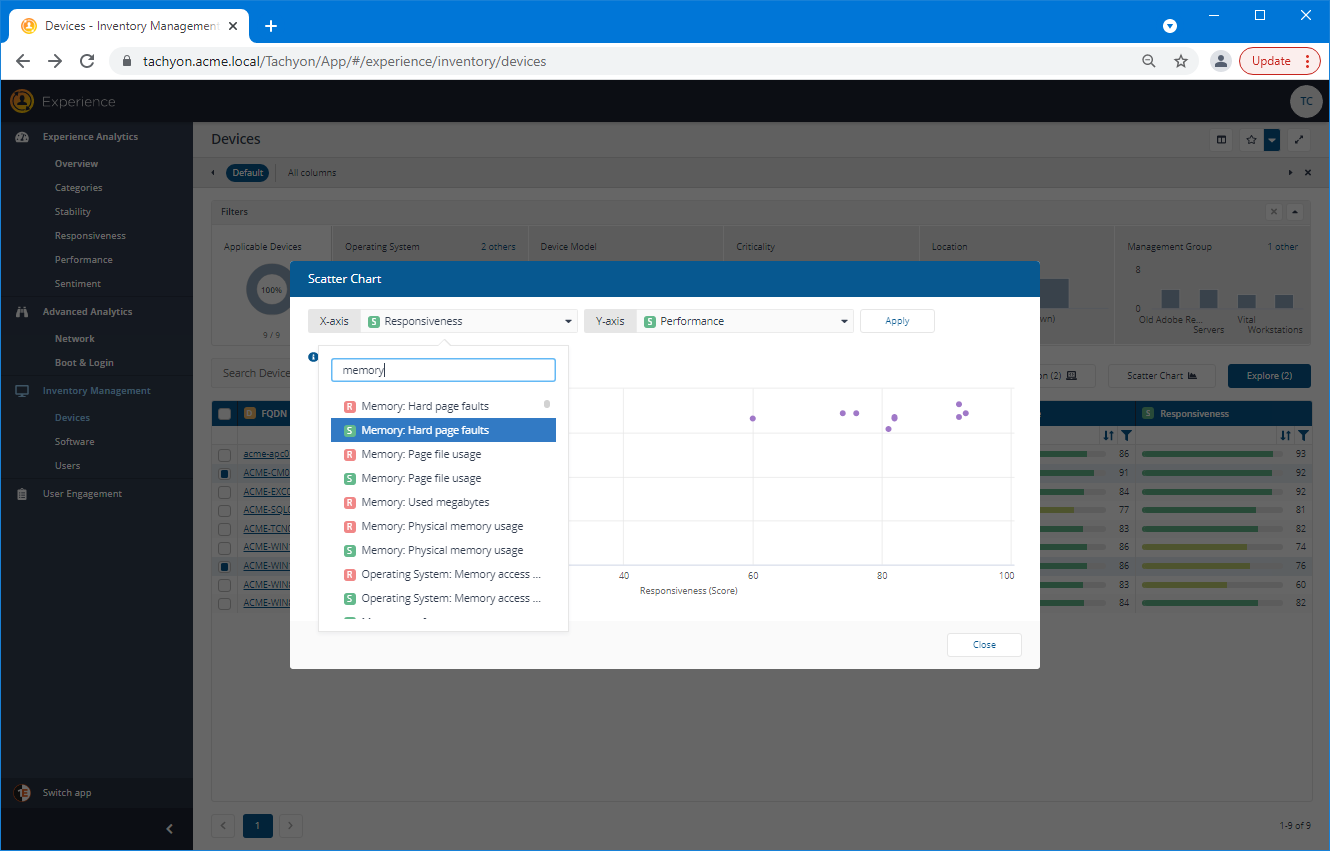Click the User Engagement clipboard icon
Image resolution: width=1330 pixels, height=851 pixels.
pyautogui.click(x=22, y=494)
